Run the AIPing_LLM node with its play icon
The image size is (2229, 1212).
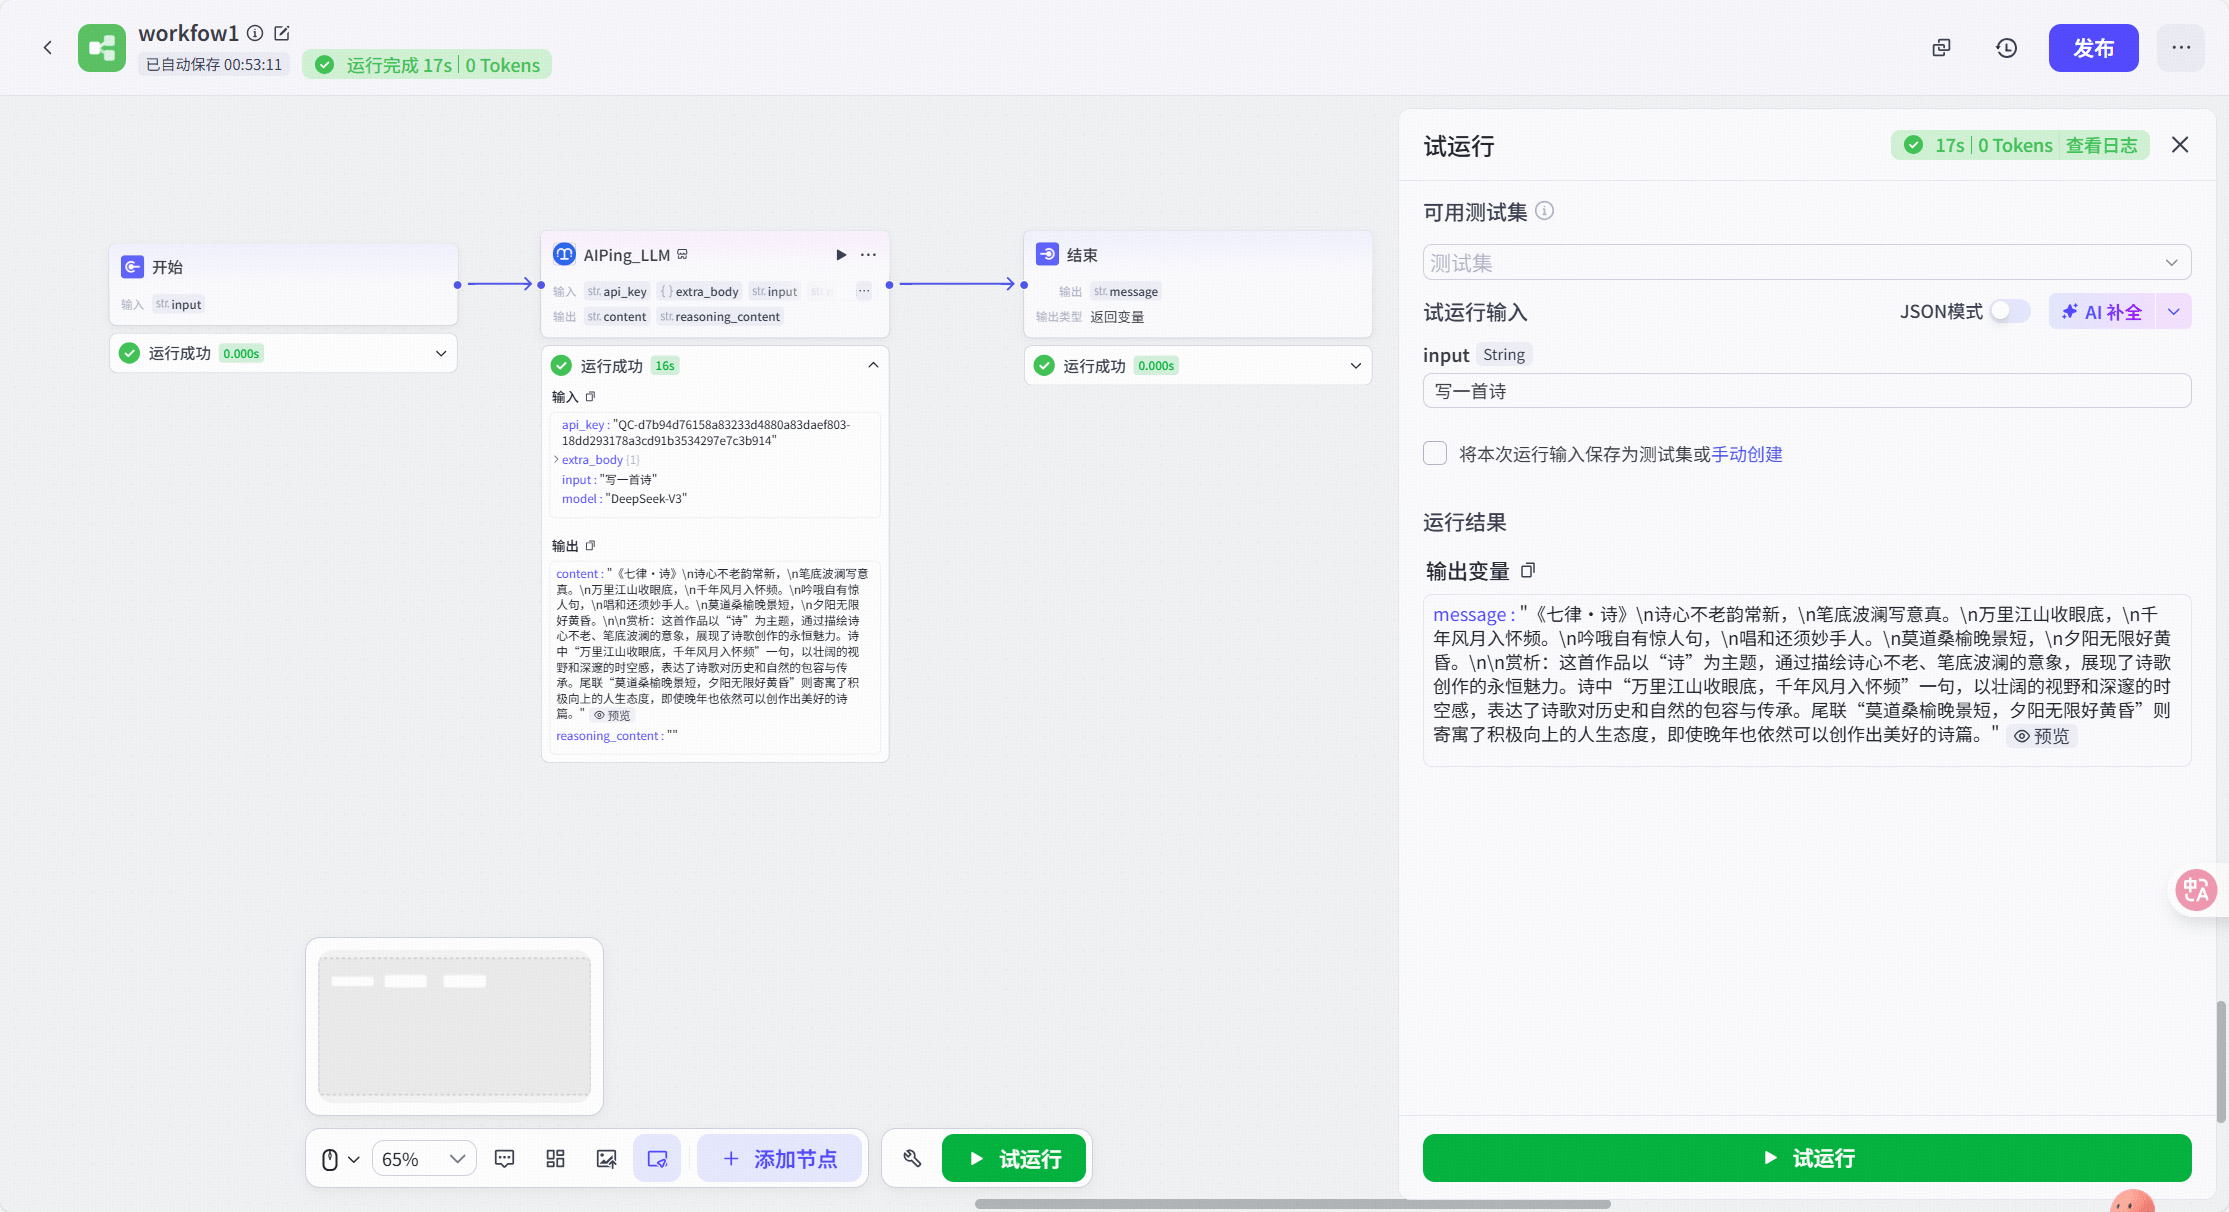840,254
